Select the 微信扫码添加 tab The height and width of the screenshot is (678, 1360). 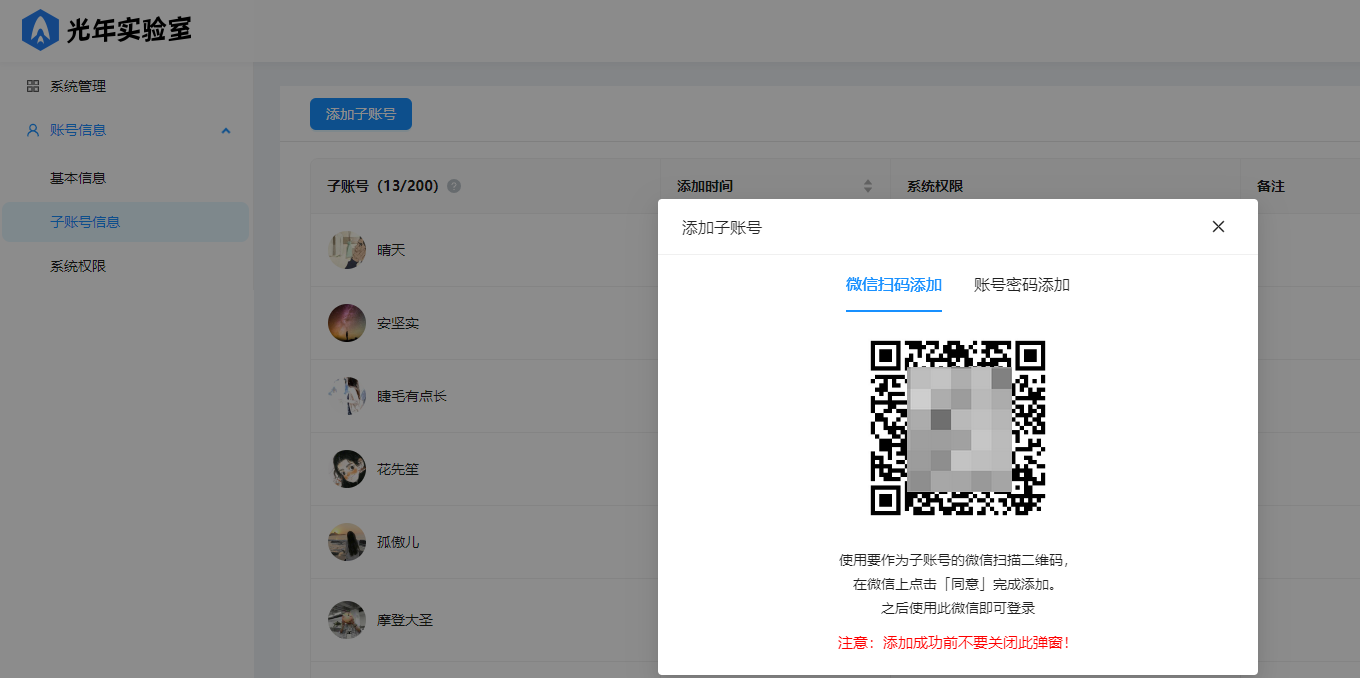point(893,285)
